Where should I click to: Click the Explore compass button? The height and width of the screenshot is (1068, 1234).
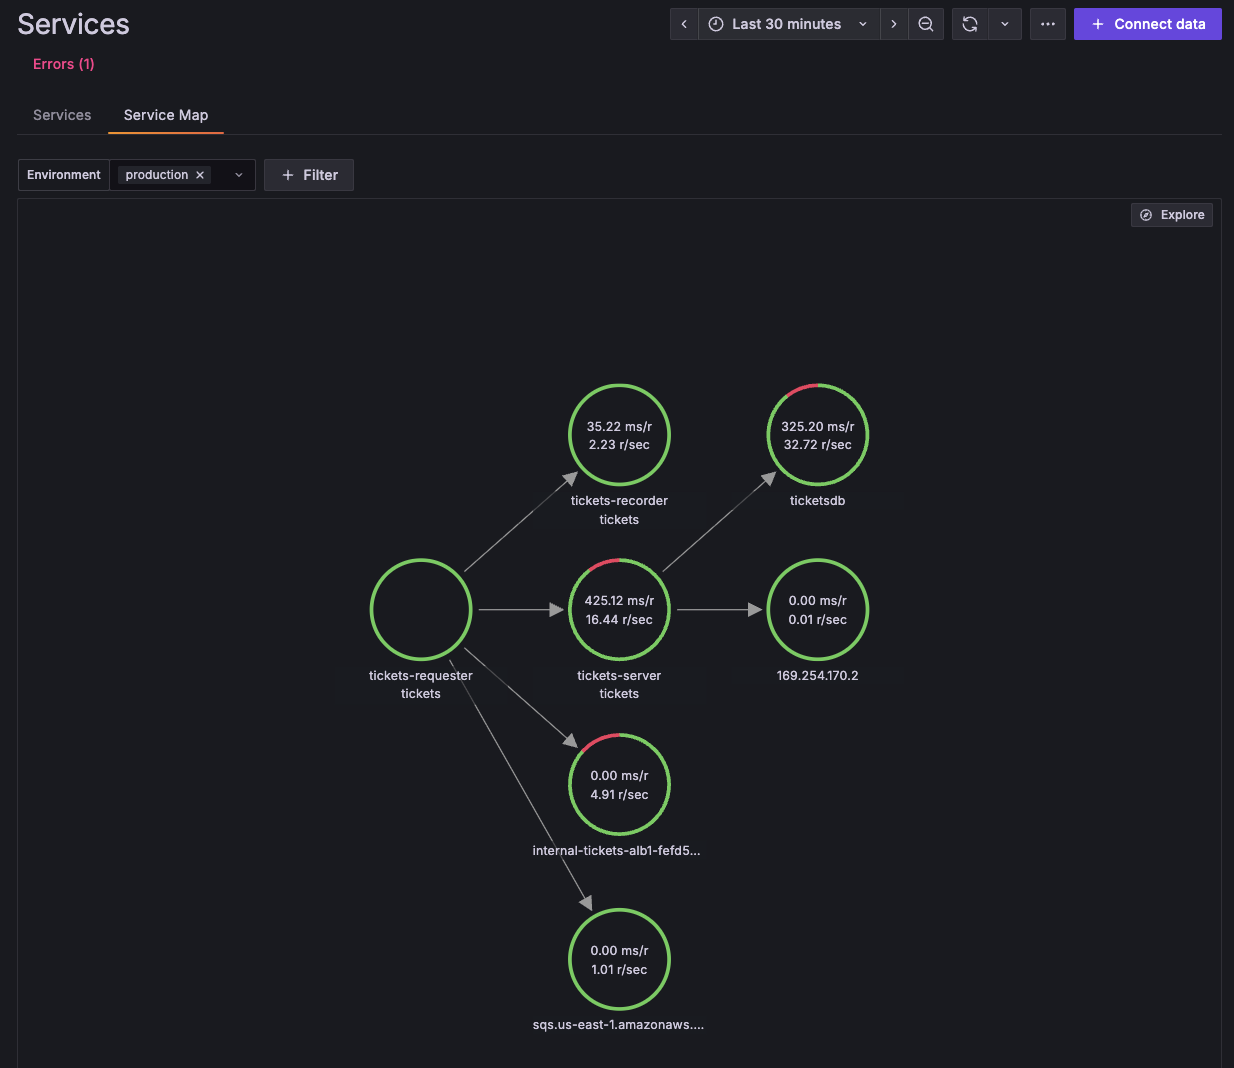click(x=1171, y=215)
